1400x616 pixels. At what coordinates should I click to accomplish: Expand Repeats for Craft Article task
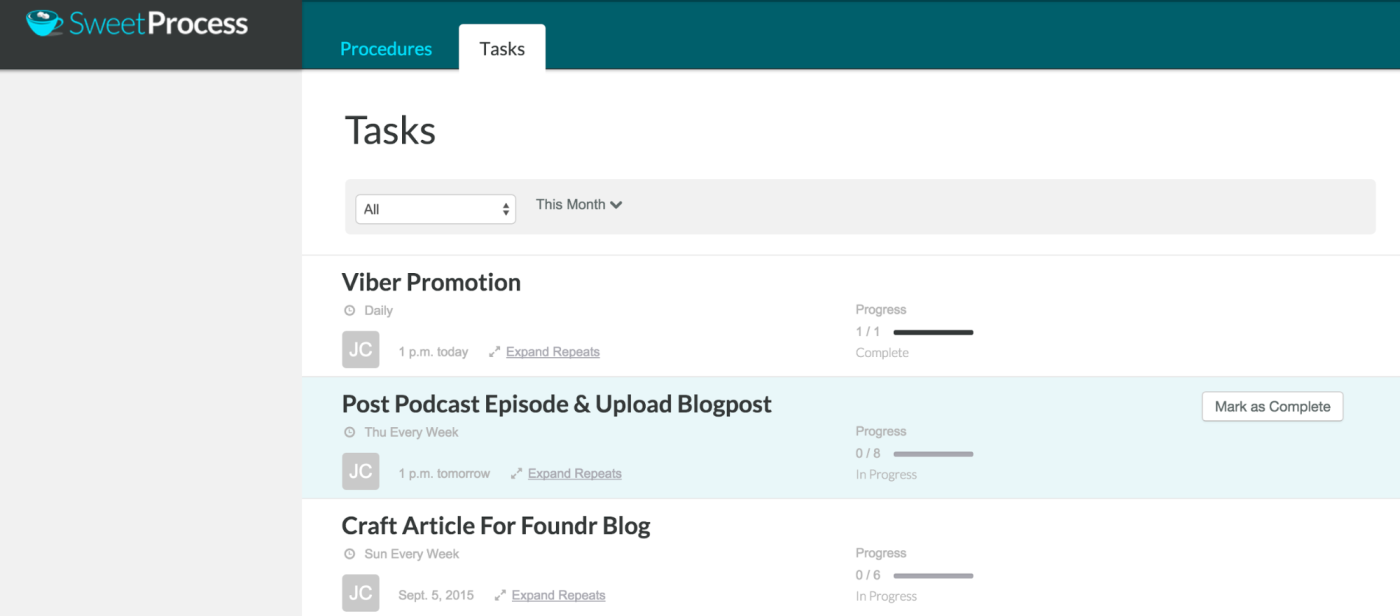click(558, 595)
